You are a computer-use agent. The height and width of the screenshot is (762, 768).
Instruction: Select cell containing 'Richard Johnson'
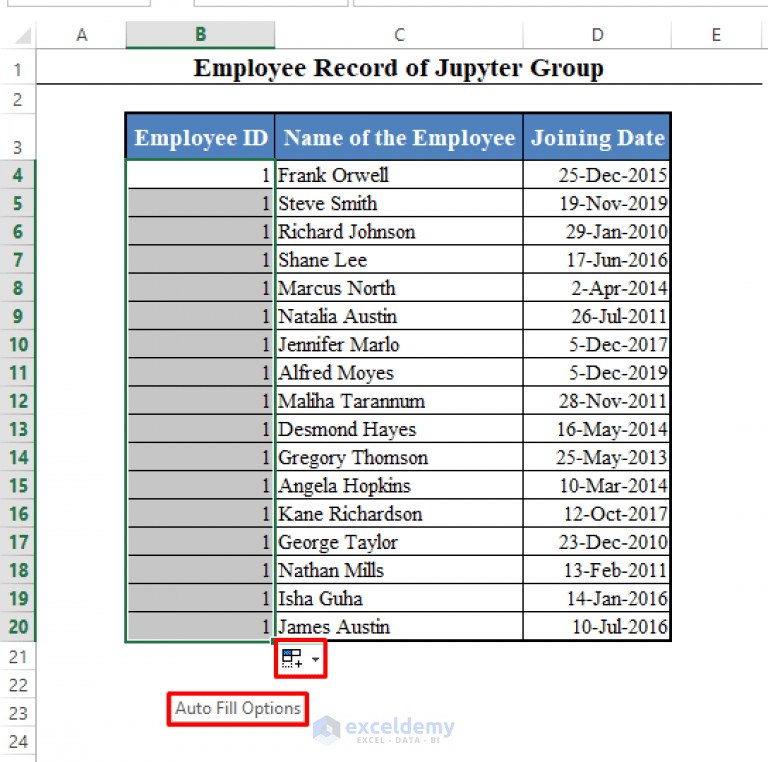click(x=399, y=231)
